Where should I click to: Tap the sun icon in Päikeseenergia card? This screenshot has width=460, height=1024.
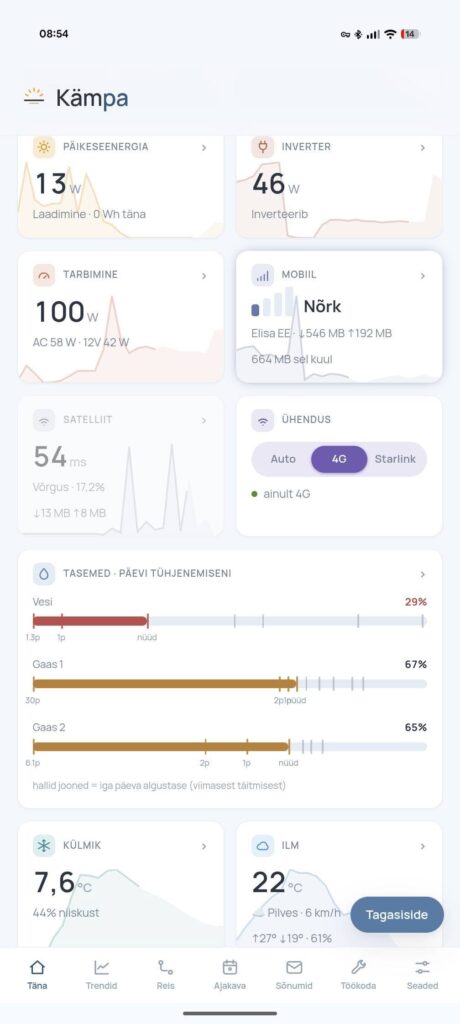[x=44, y=147]
